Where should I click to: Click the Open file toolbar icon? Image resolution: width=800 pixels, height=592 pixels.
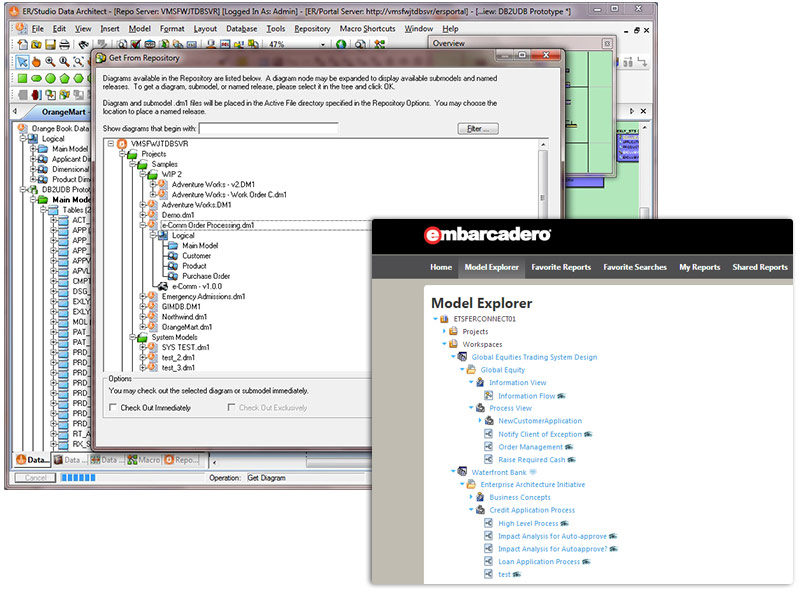(36, 44)
